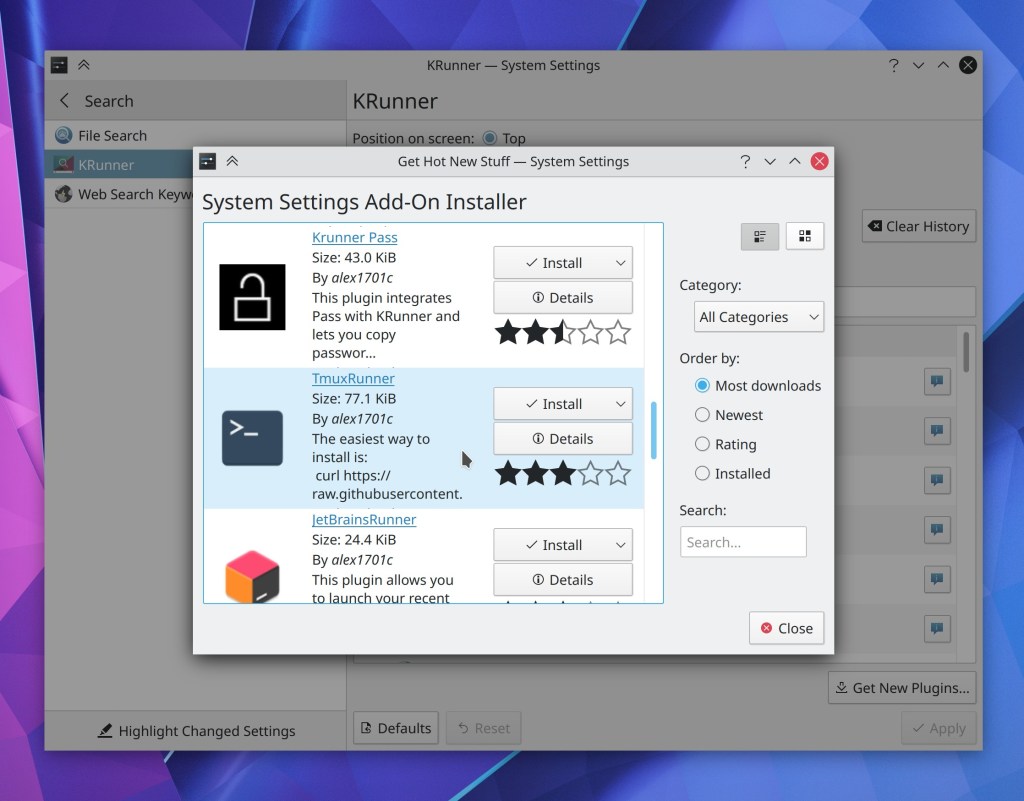The image size is (1024, 801).
Task: Click the Web Search Keywords sidebar icon
Action: pyautogui.click(x=64, y=195)
